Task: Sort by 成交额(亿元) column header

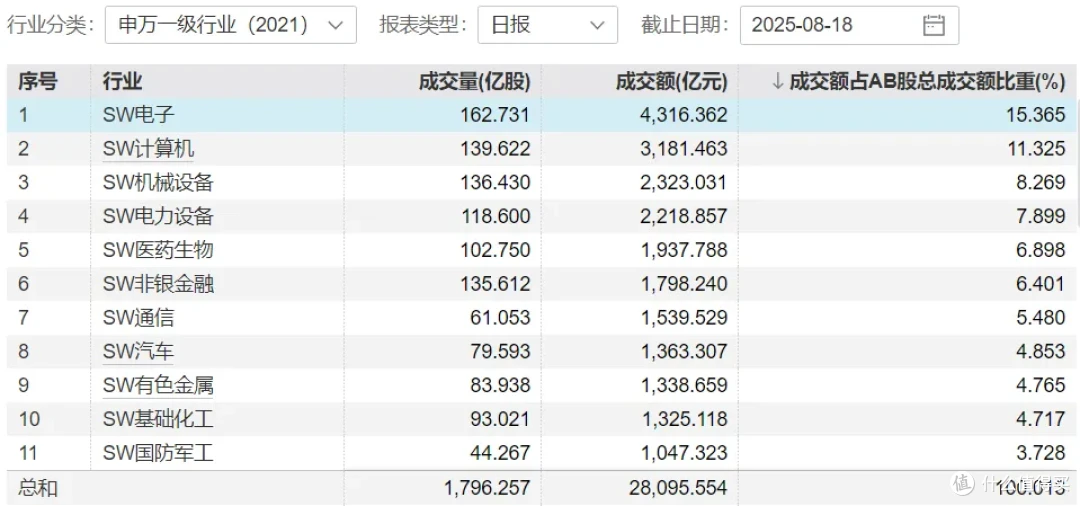Action: point(672,81)
